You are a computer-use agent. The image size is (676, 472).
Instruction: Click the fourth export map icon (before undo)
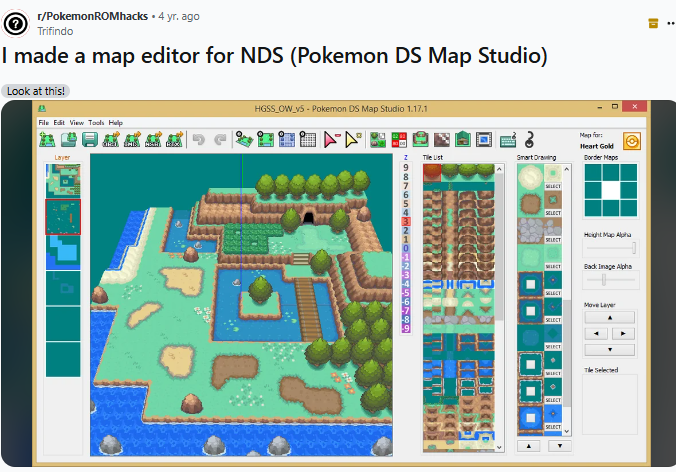point(174,140)
